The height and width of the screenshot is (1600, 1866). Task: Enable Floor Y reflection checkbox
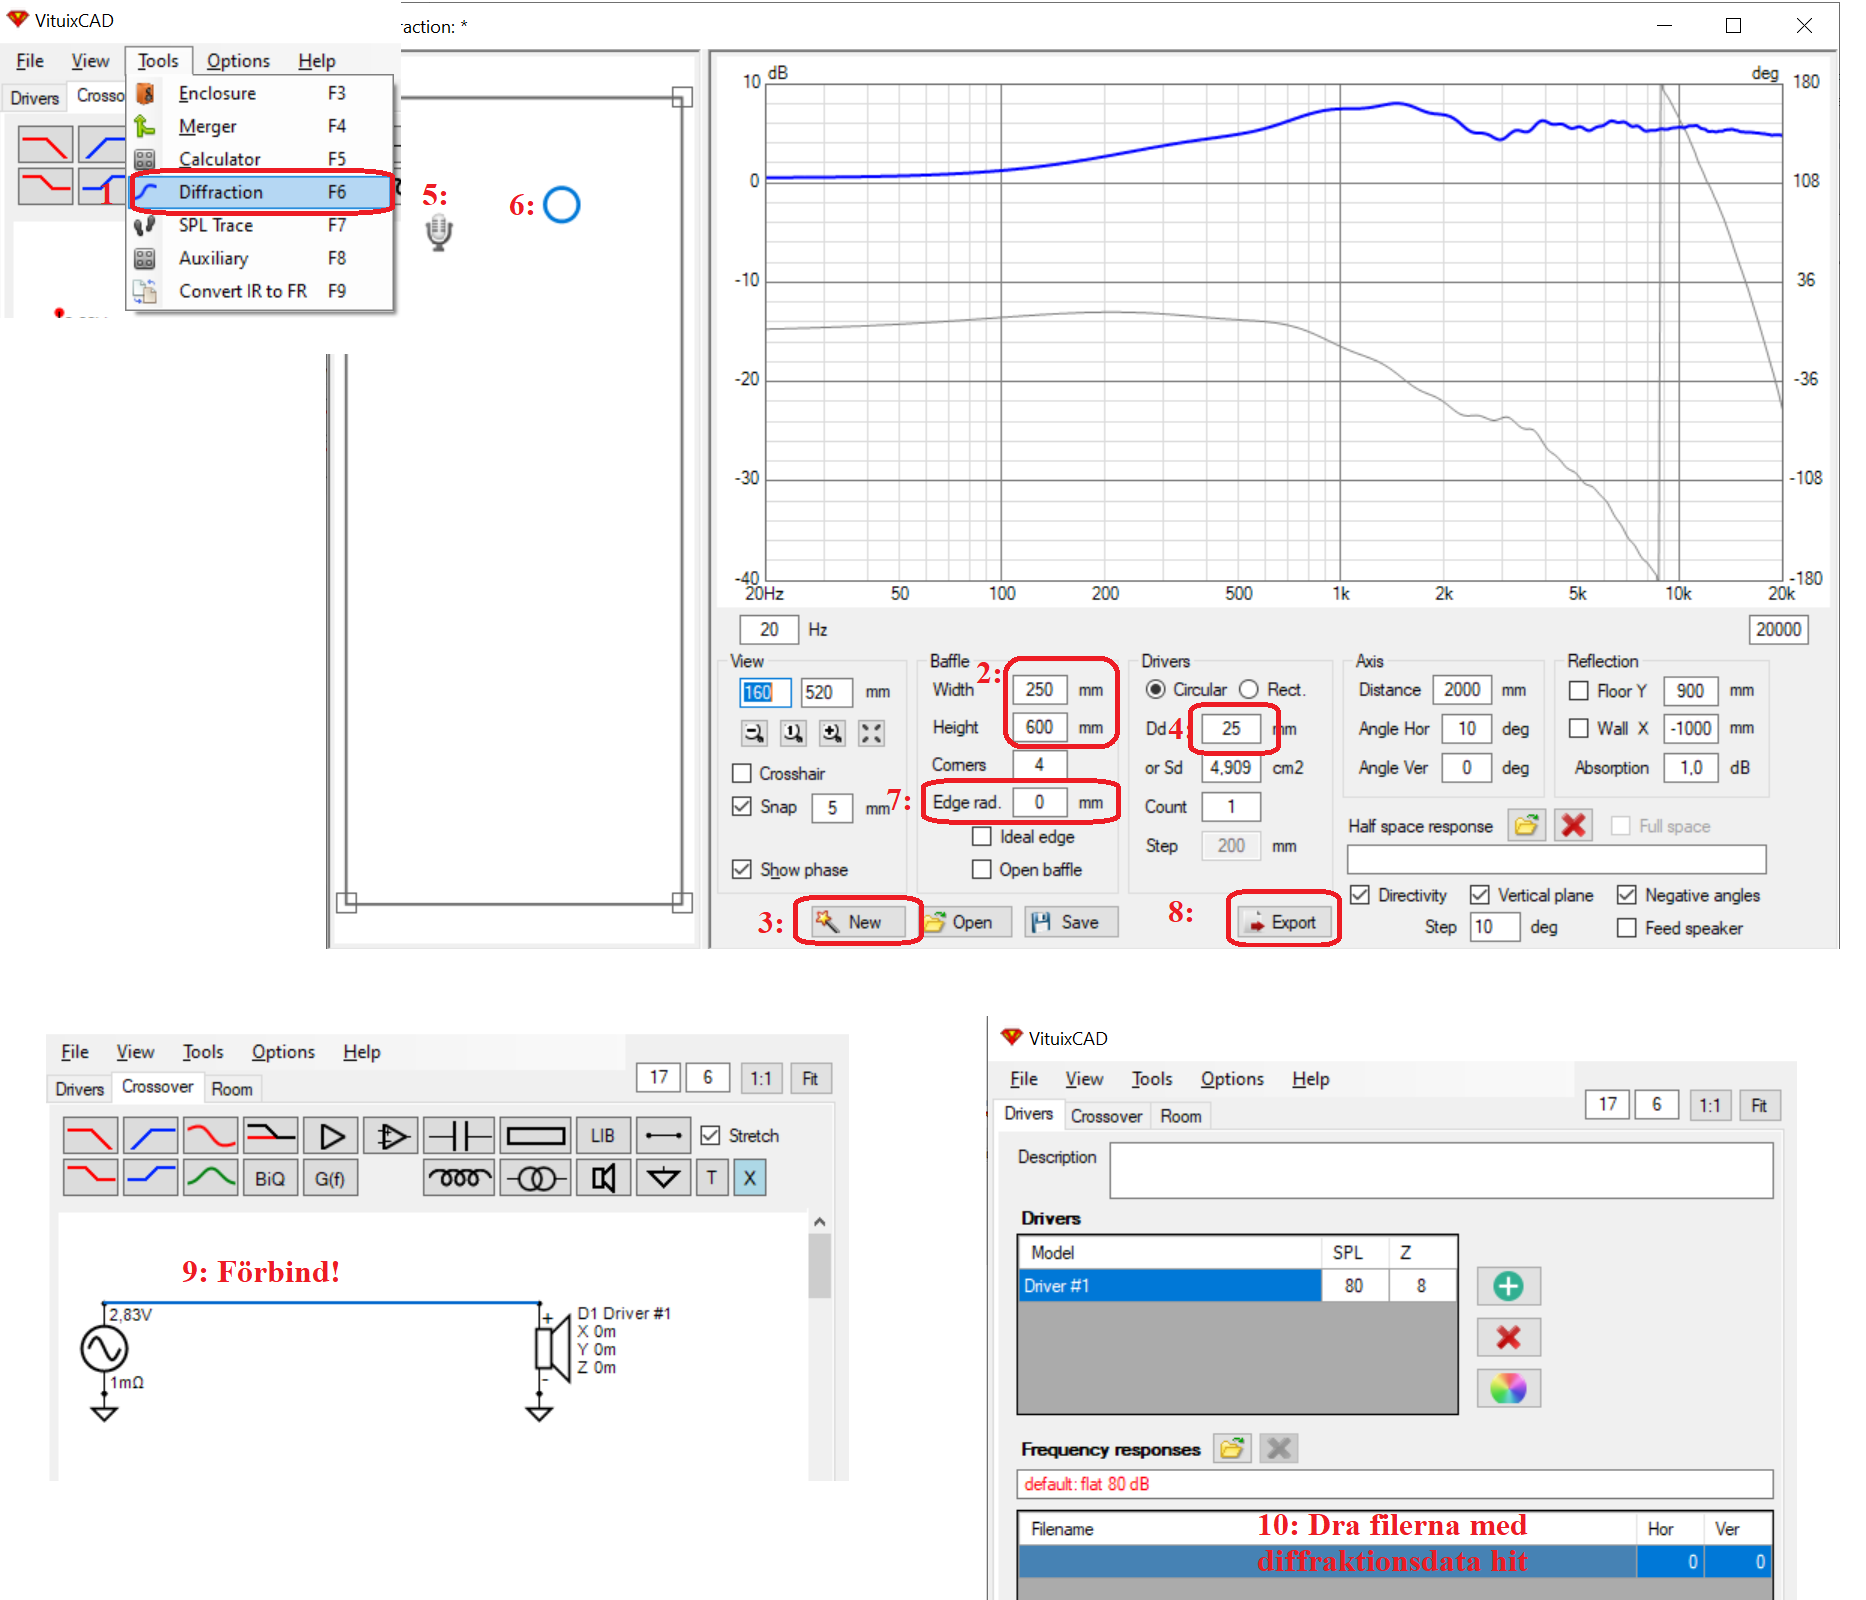point(1579,690)
